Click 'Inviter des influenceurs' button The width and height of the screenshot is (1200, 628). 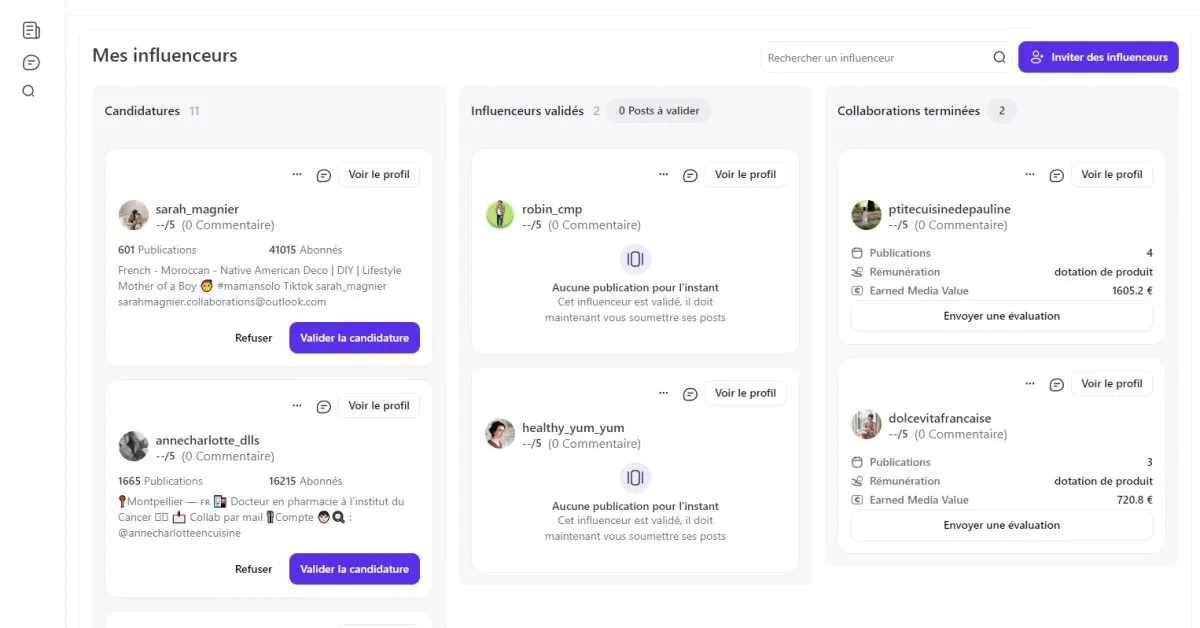point(1098,57)
